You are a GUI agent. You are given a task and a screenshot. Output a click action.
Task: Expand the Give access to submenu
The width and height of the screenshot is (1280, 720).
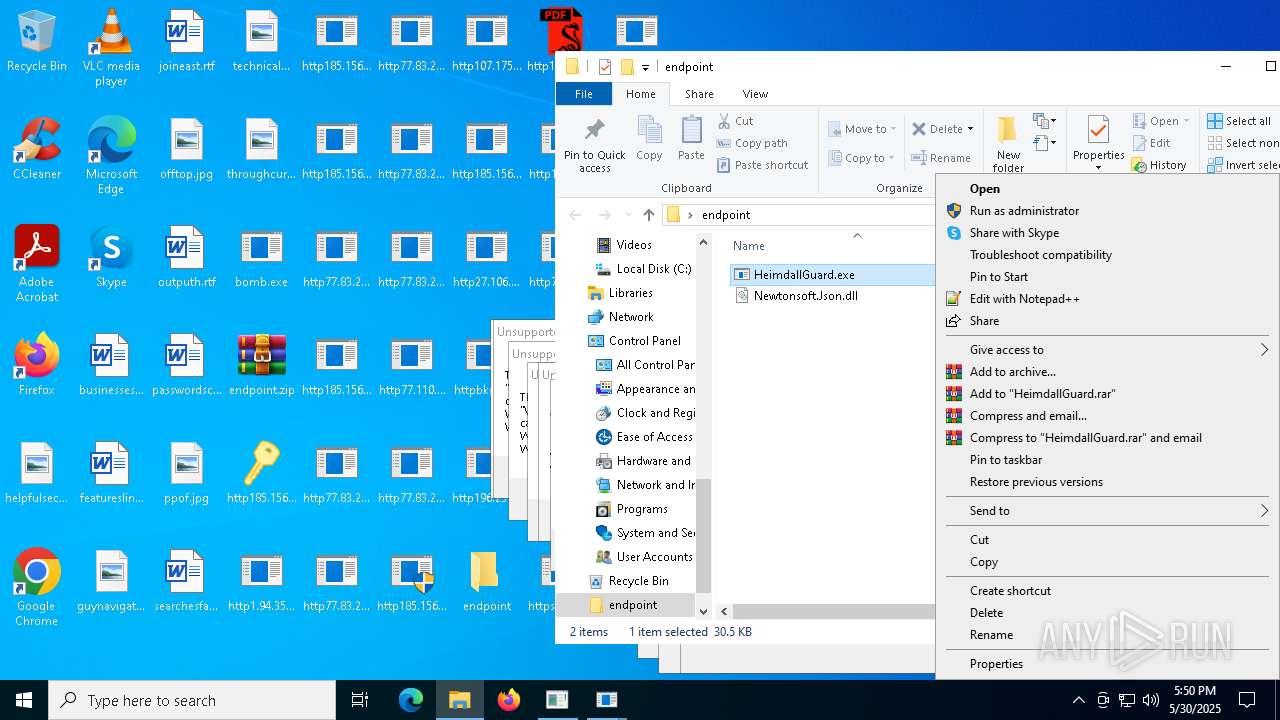pos(1108,350)
